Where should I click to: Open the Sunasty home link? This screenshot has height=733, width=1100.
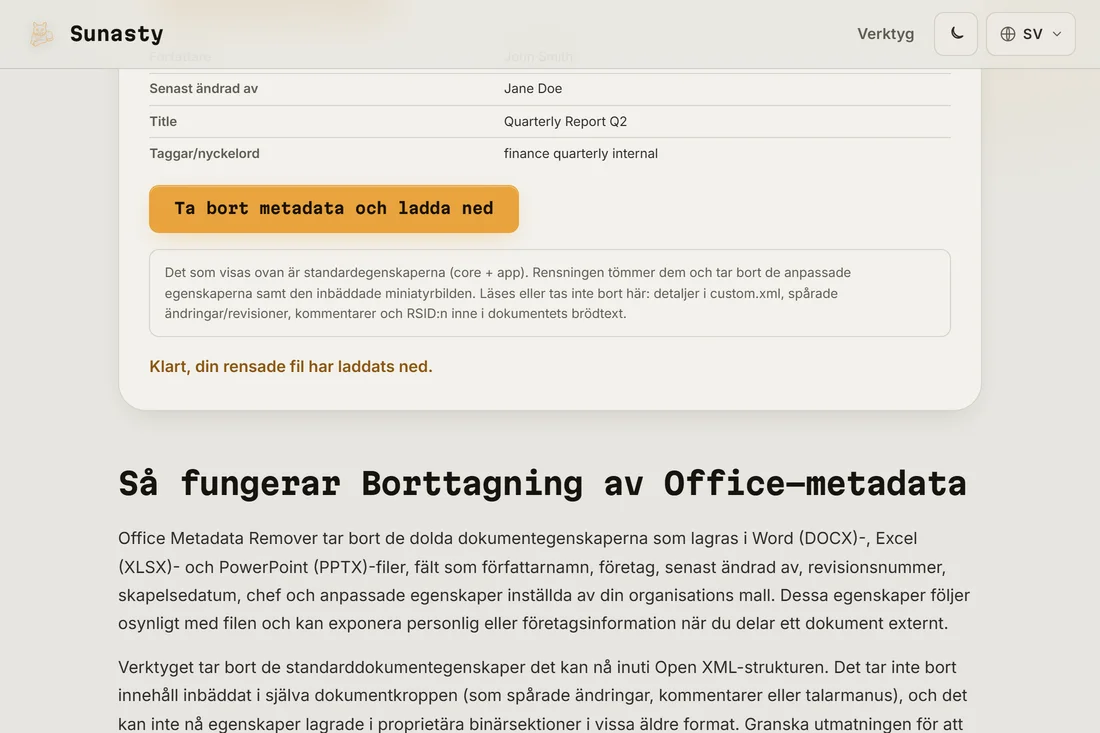[96, 34]
